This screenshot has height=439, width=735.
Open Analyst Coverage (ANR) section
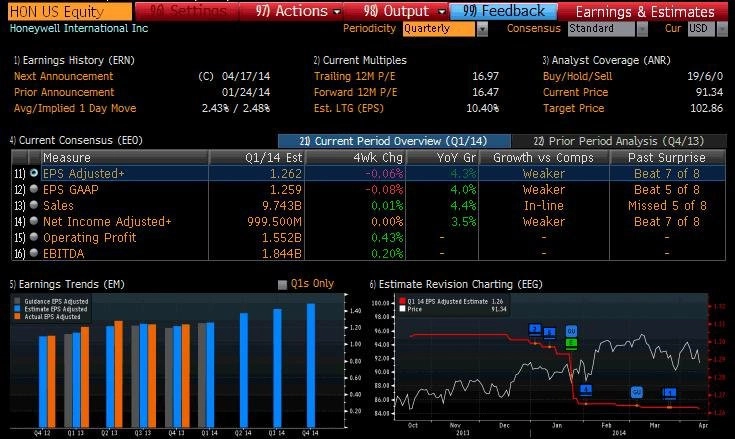(607, 60)
